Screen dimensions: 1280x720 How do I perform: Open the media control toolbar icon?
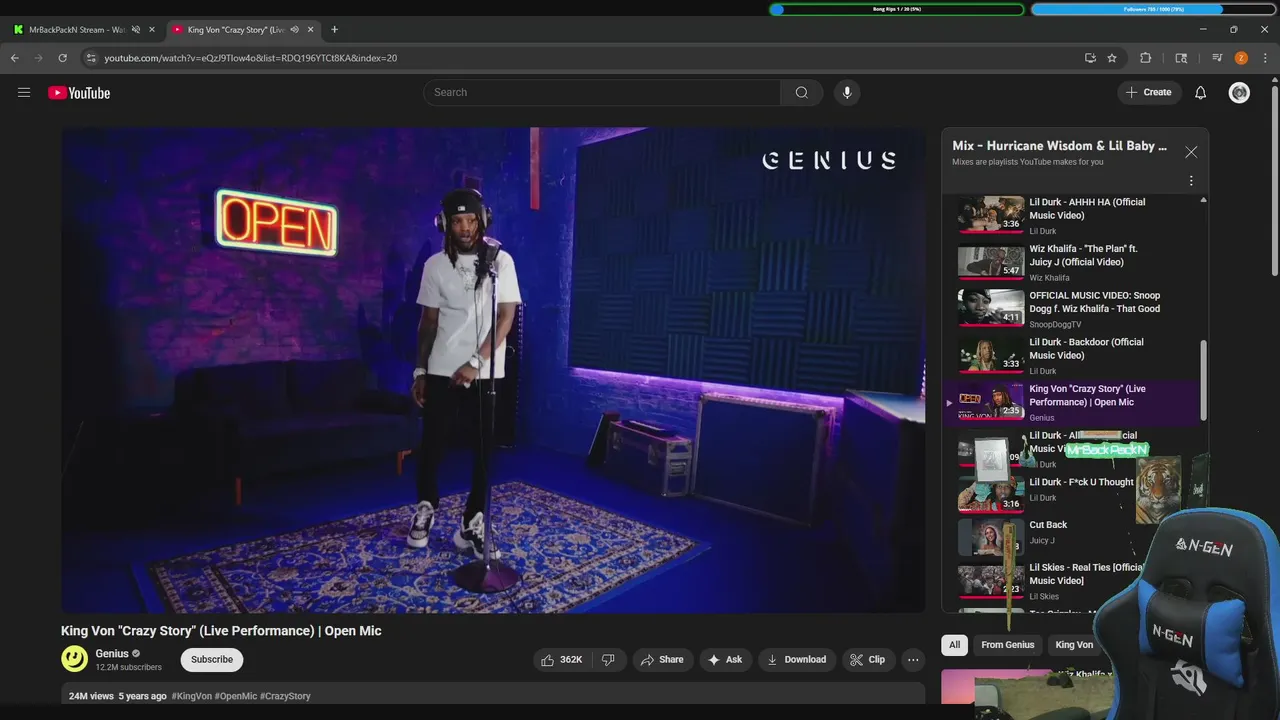point(1217,58)
